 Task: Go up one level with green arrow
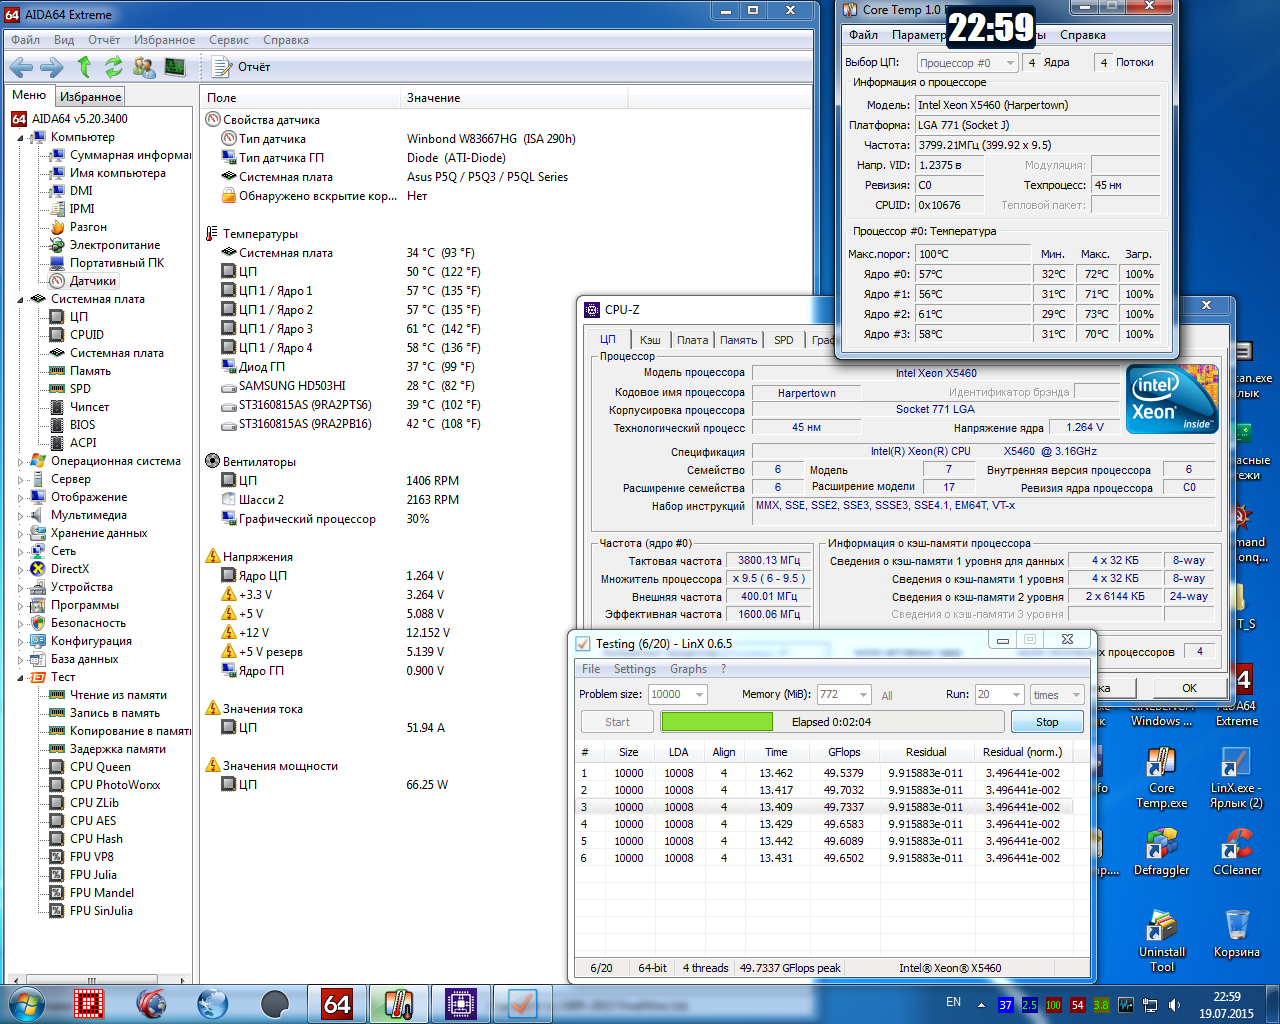84,67
